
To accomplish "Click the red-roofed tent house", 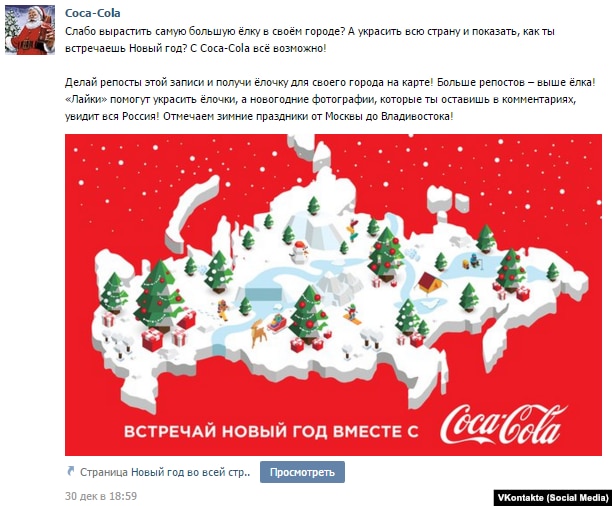I will click(429, 283).
